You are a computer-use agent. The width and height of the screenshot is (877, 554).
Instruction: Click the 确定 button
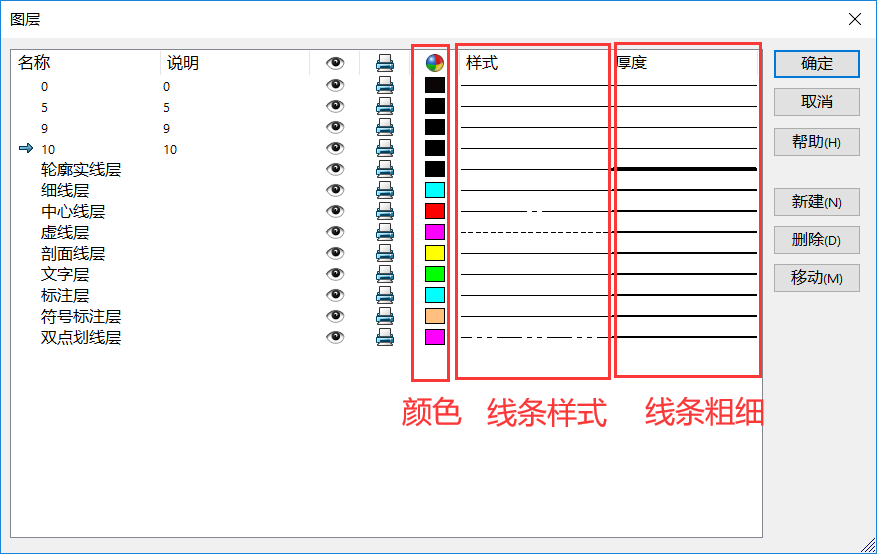[817, 64]
